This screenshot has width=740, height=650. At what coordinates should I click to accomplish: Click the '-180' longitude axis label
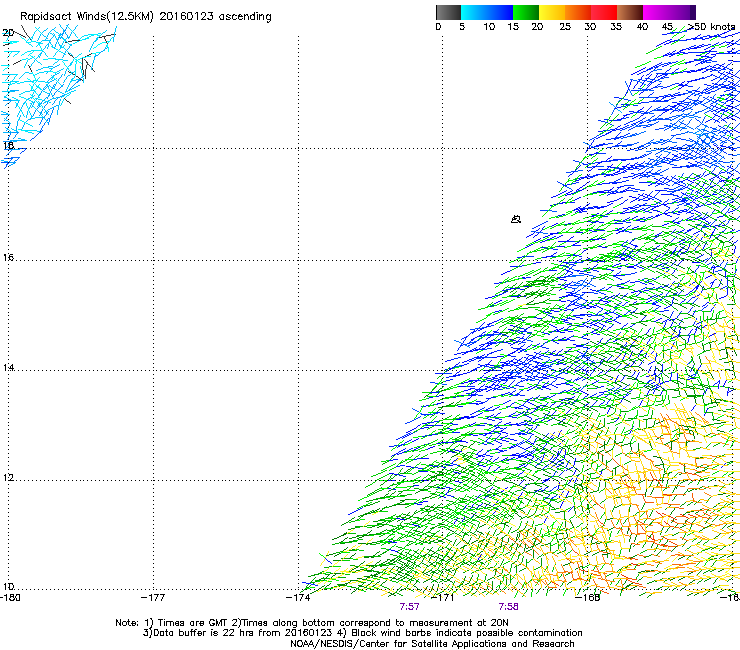pos(10,598)
